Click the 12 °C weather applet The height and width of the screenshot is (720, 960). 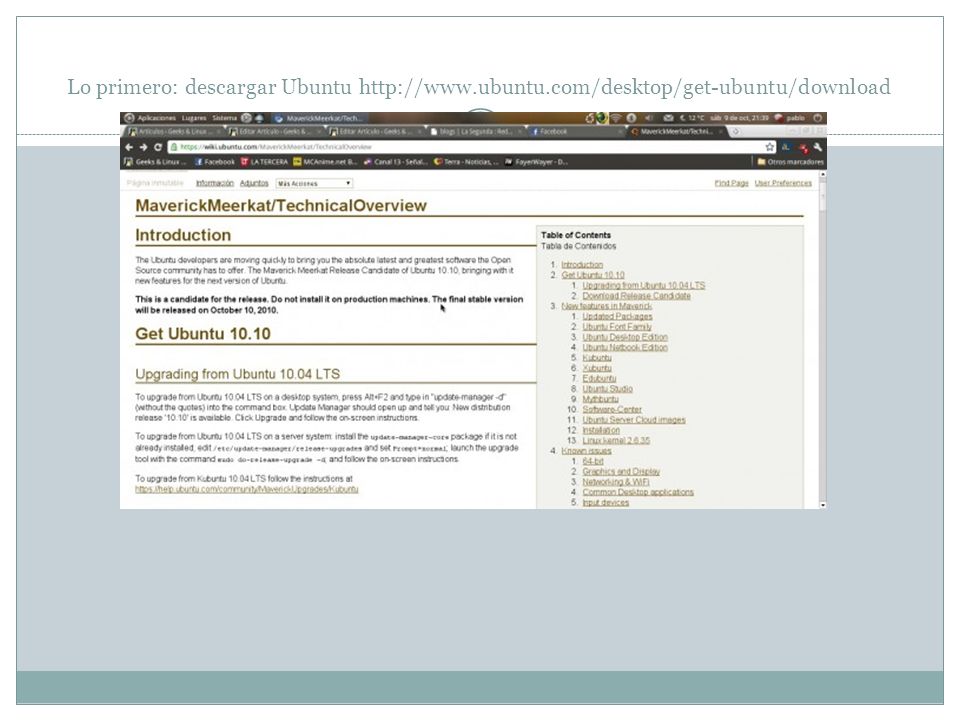click(x=691, y=118)
